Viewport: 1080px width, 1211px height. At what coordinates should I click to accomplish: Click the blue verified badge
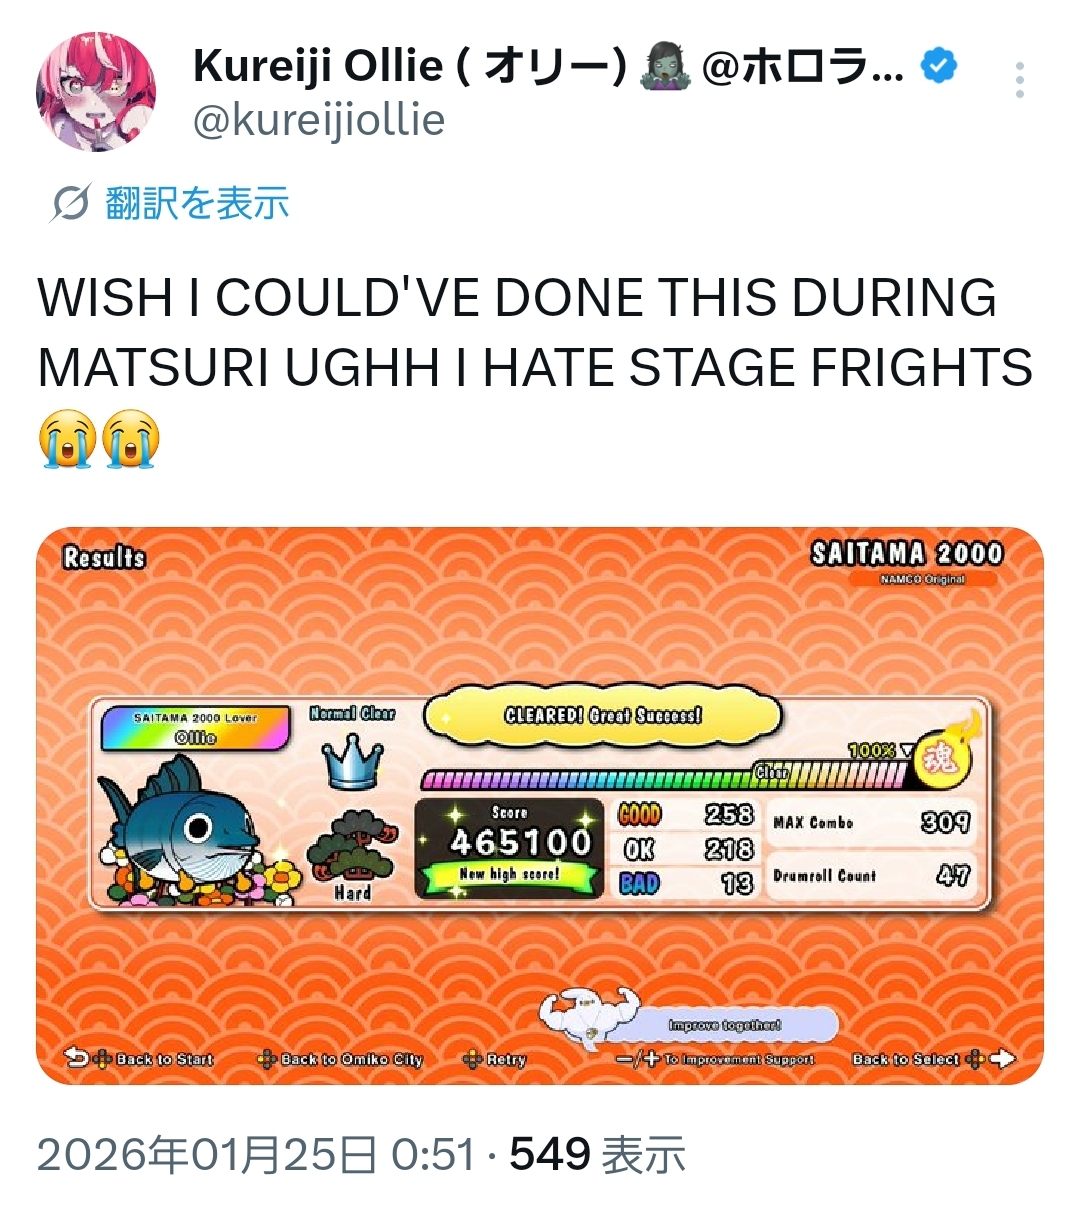(938, 66)
